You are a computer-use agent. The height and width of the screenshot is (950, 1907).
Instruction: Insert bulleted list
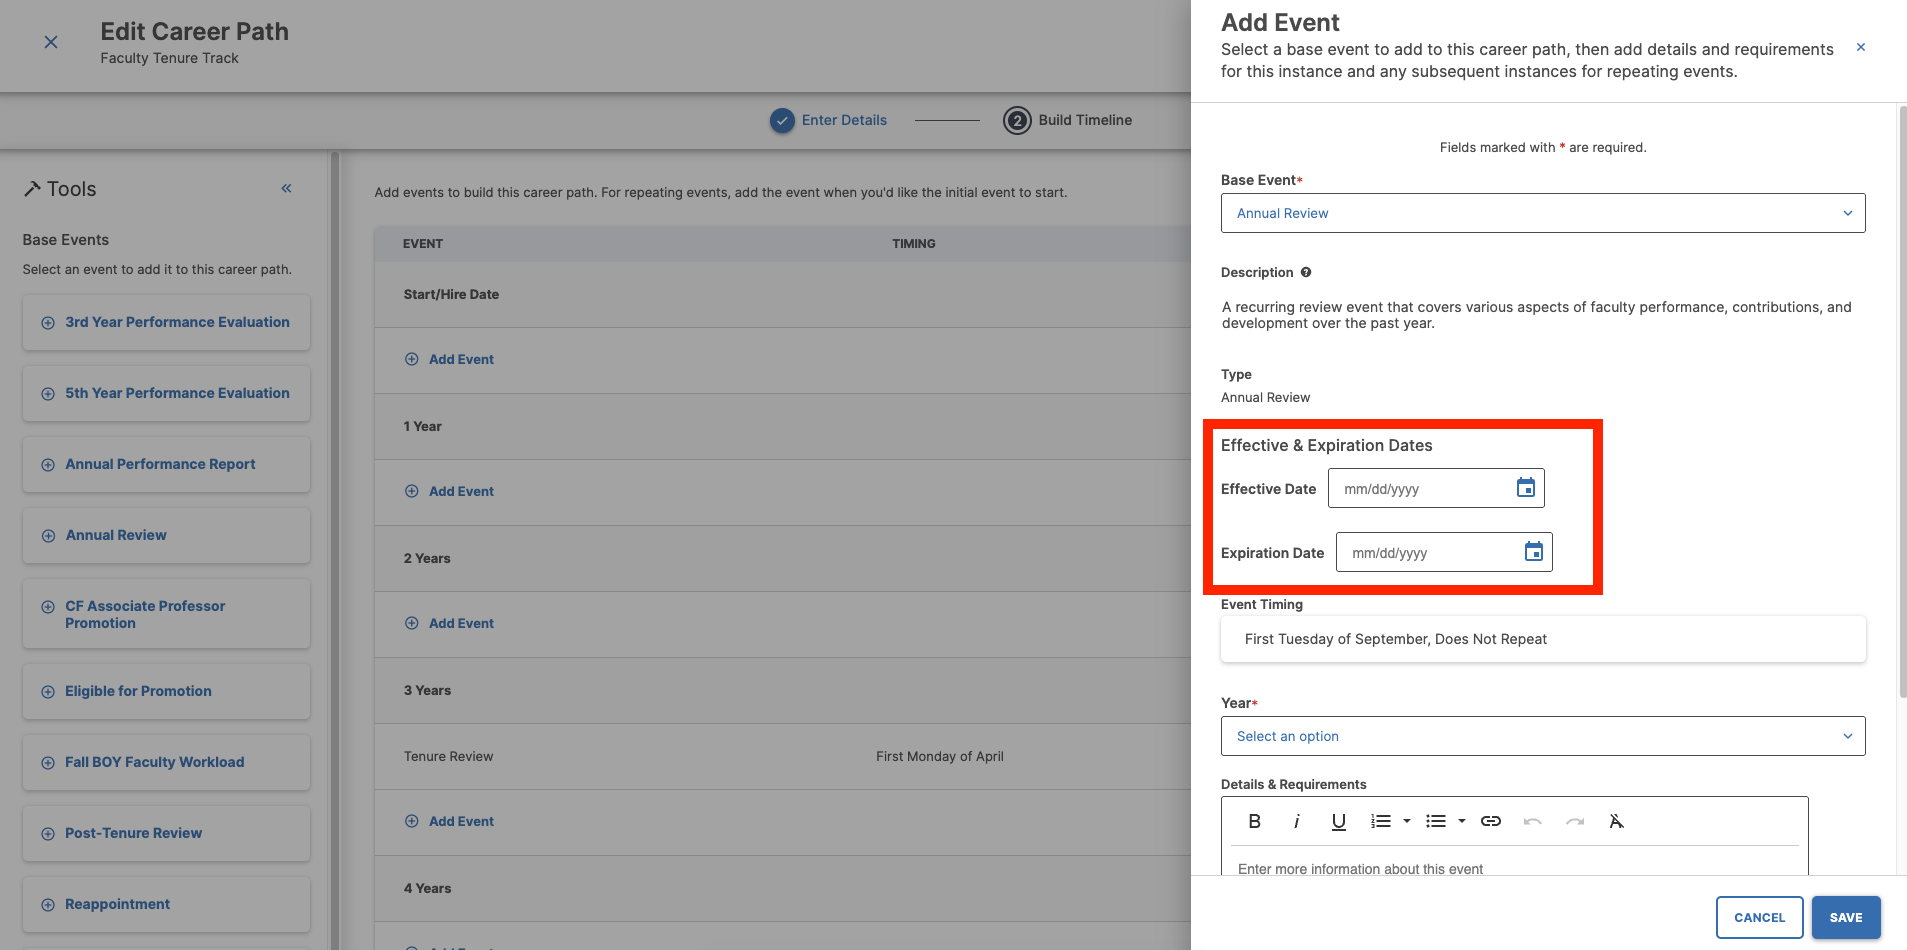[1436, 821]
